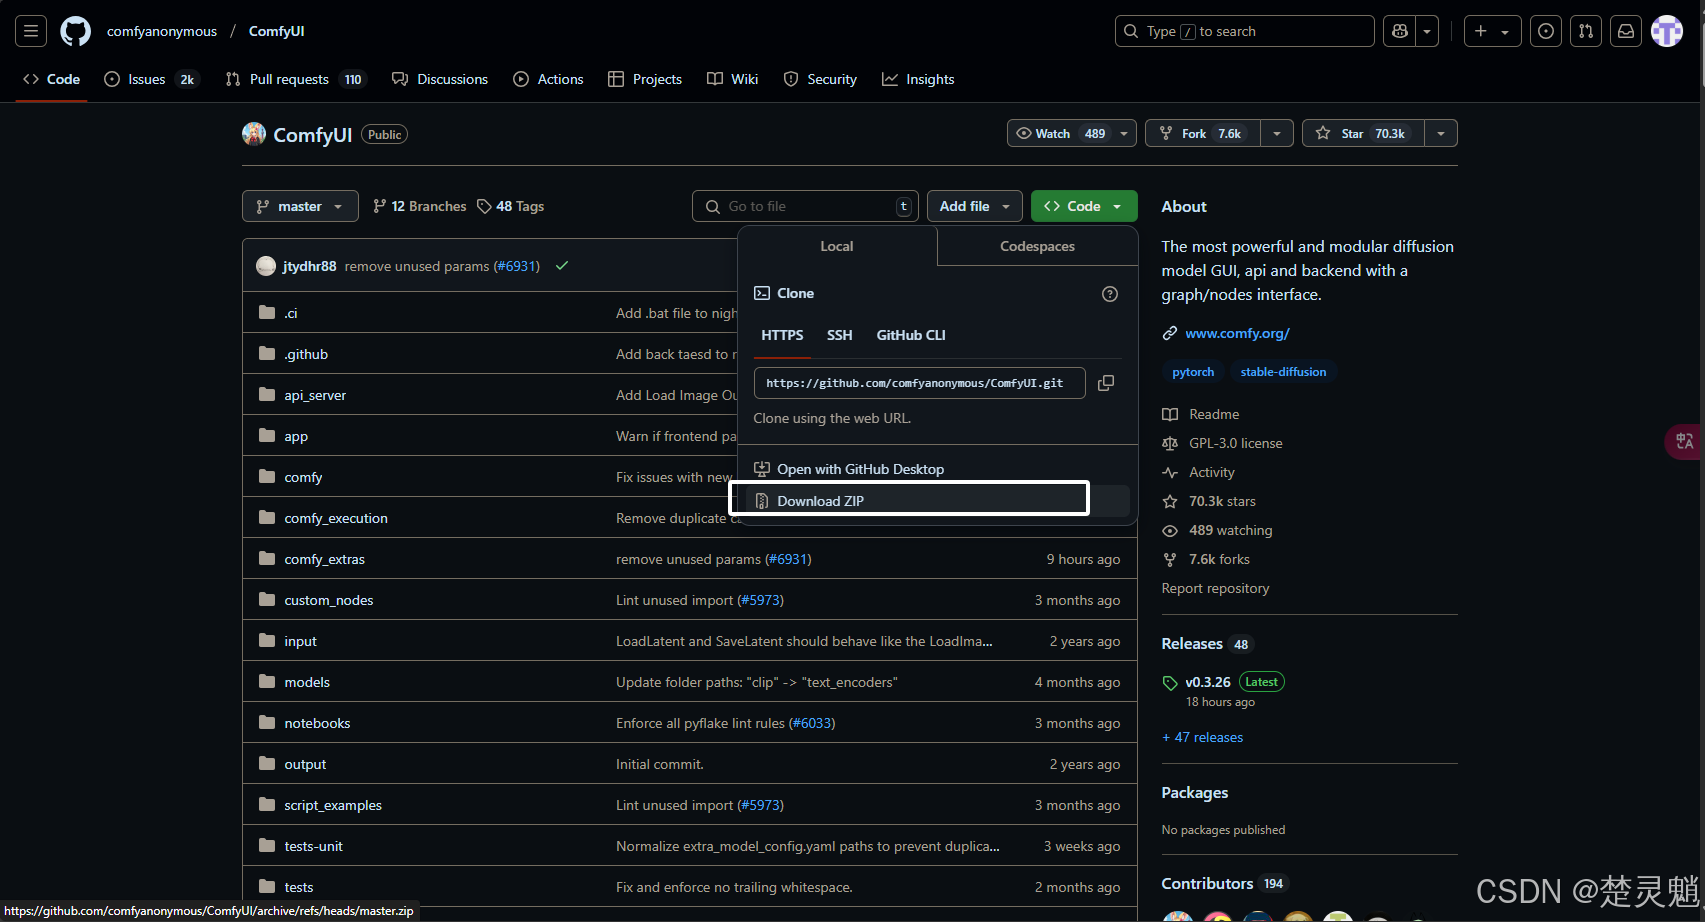Switch to the Codespaces tab
This screenshot has height=922, width=1705.
click(1037, 246)
